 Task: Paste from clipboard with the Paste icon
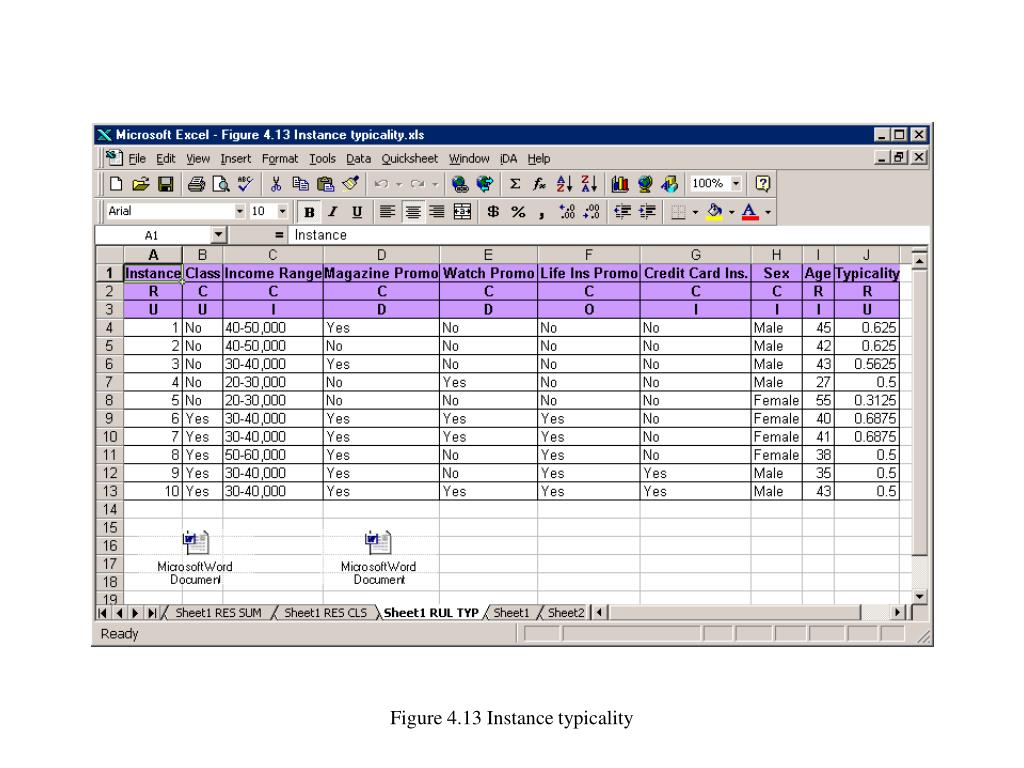tap(325, 184)
